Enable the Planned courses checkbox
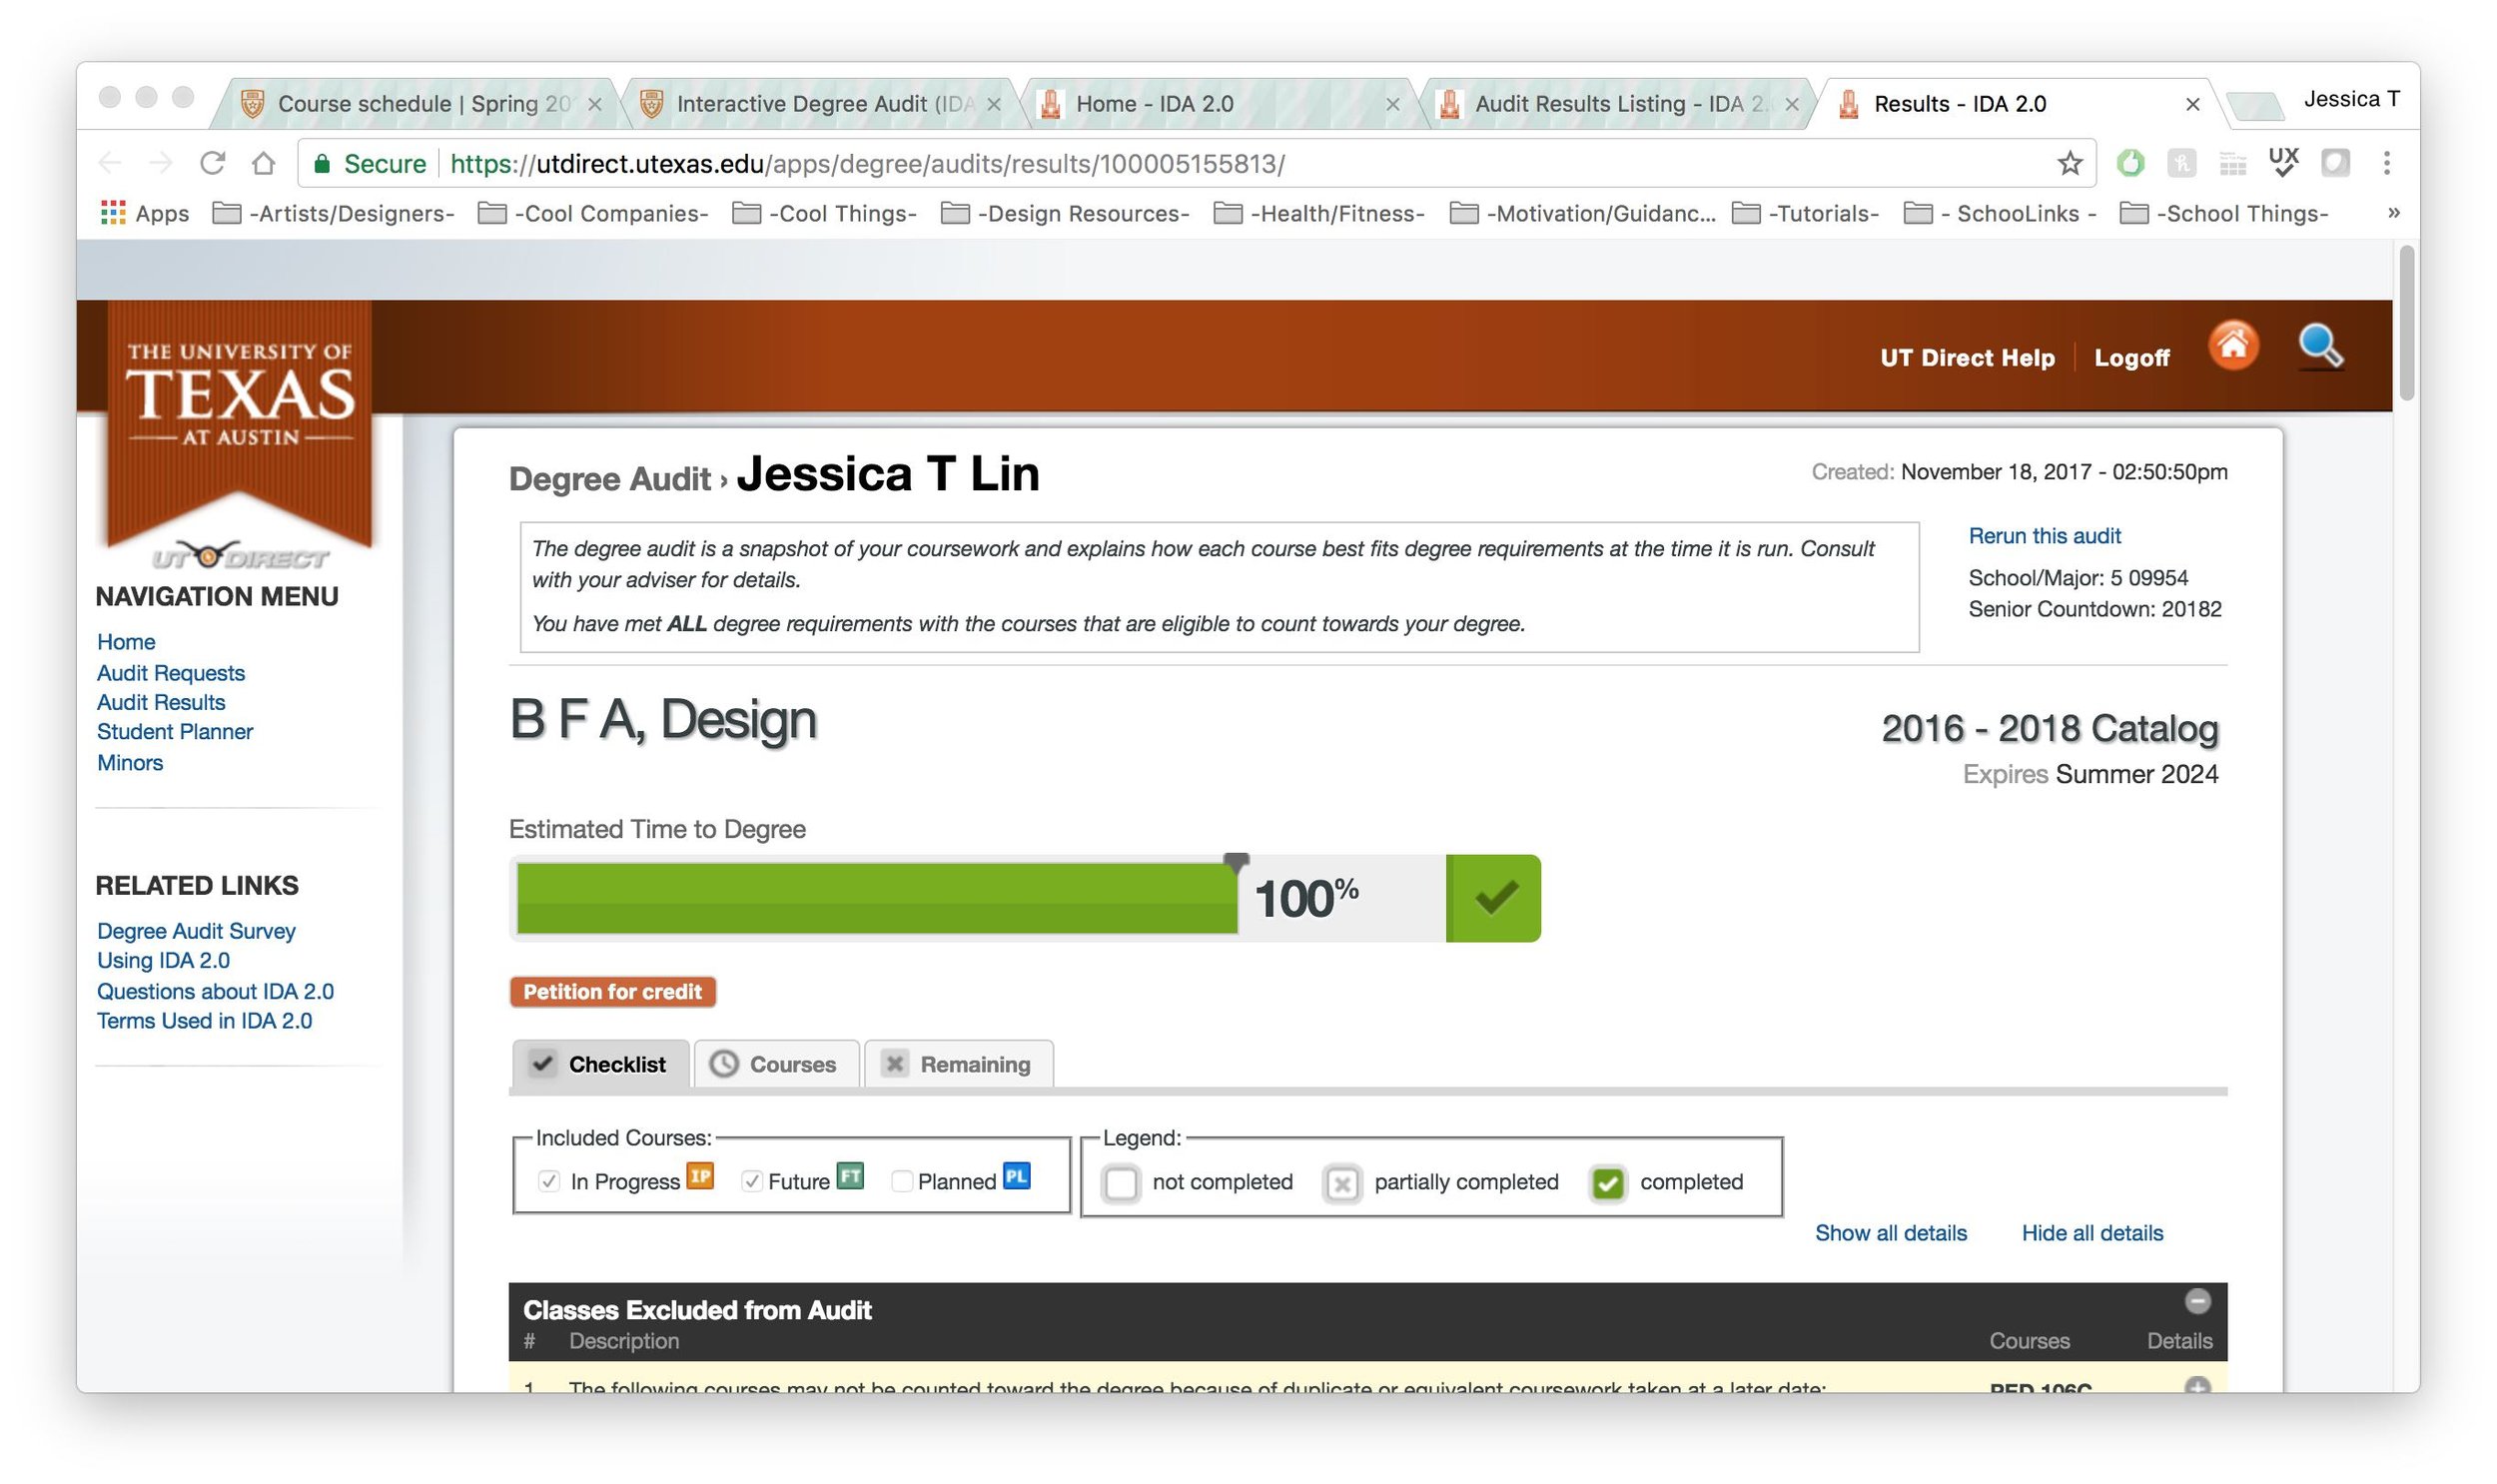 pos(901,1181)
